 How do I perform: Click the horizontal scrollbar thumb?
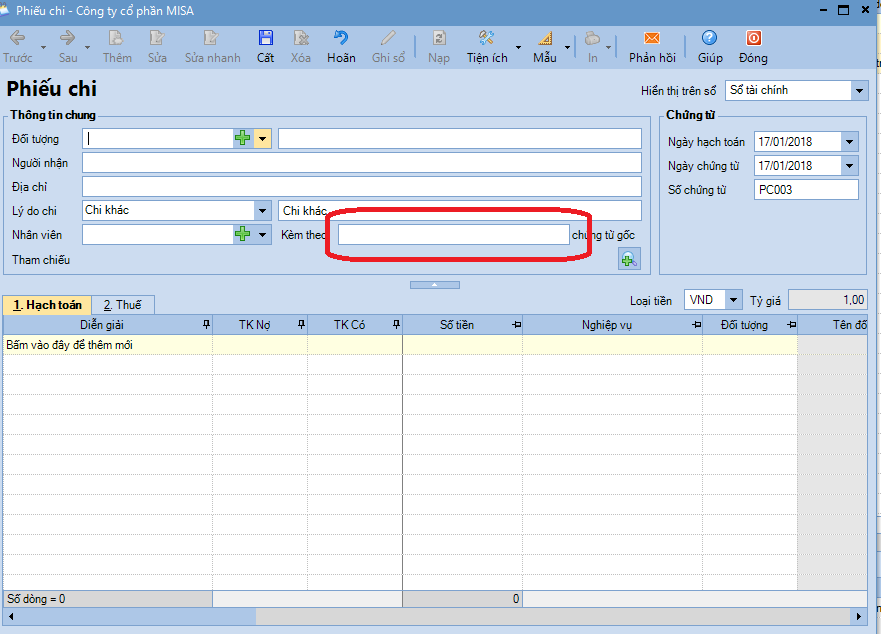pyautogui.click(x=137, y=617)
